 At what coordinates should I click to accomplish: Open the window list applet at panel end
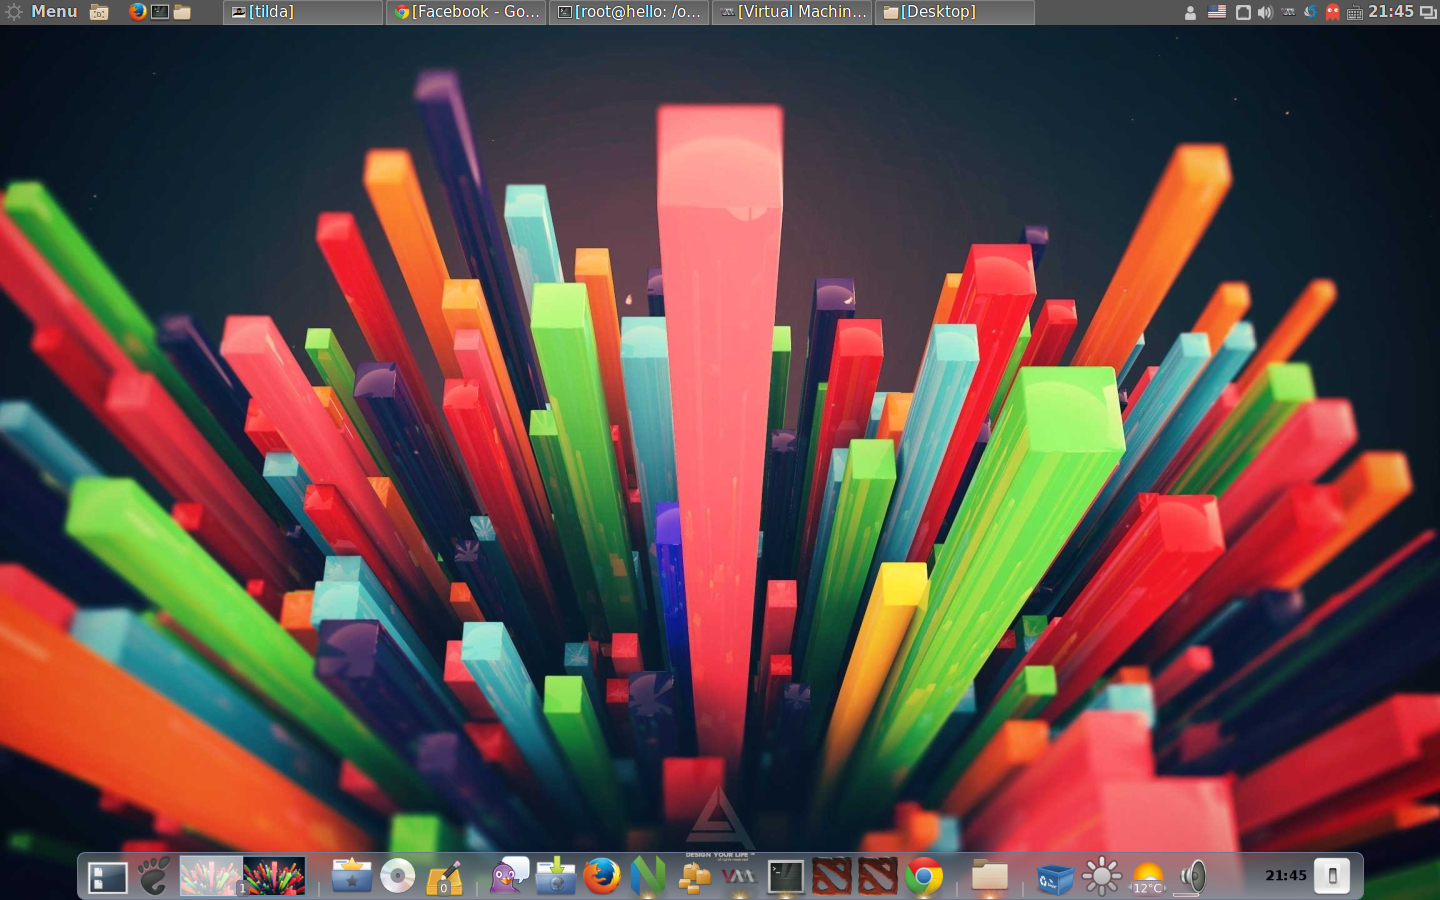[x=1428, y=12]
